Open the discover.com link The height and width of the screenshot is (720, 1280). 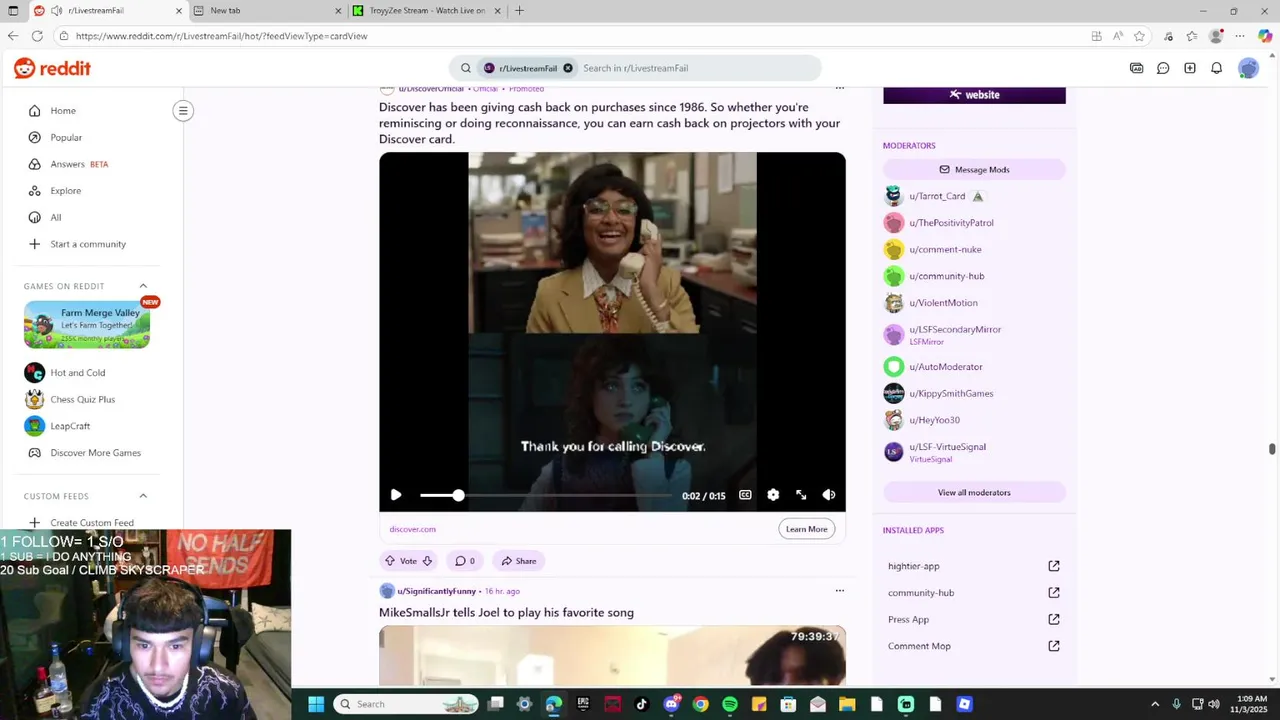pos(412,529)
